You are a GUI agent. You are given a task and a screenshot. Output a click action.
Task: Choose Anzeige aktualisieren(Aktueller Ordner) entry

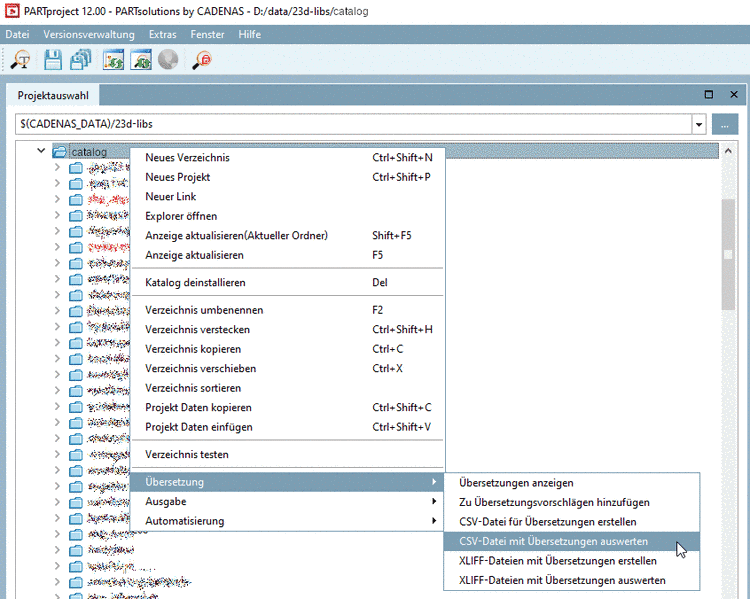pyautogui.click(x=287, y=235)
